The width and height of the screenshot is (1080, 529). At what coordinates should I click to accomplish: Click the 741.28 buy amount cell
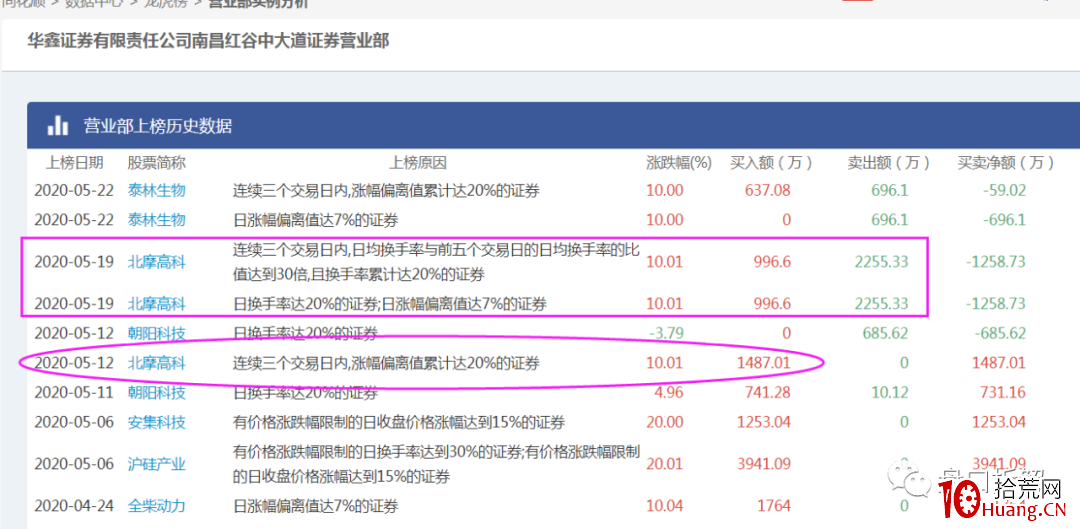pos(768,393)
